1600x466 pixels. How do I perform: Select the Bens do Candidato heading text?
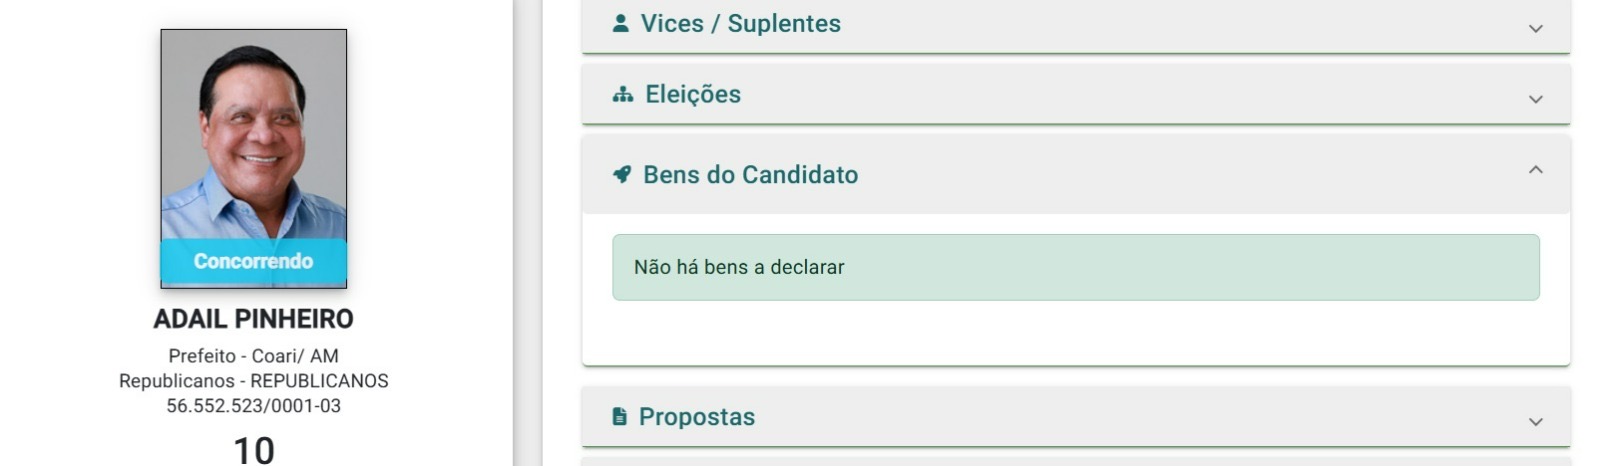coord(750,174)
